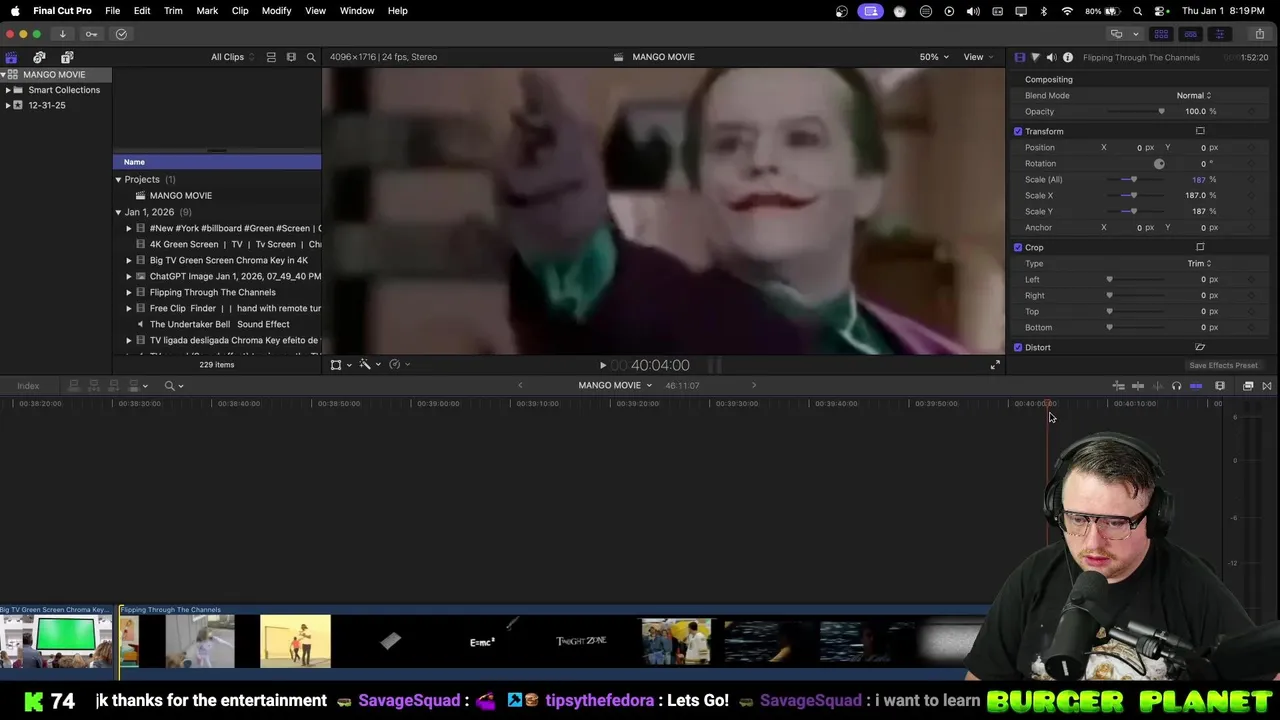Viewport: 1280px width, 720px height.
Task: Toggle the browser layout button
Action: [x=1161, y=34]
